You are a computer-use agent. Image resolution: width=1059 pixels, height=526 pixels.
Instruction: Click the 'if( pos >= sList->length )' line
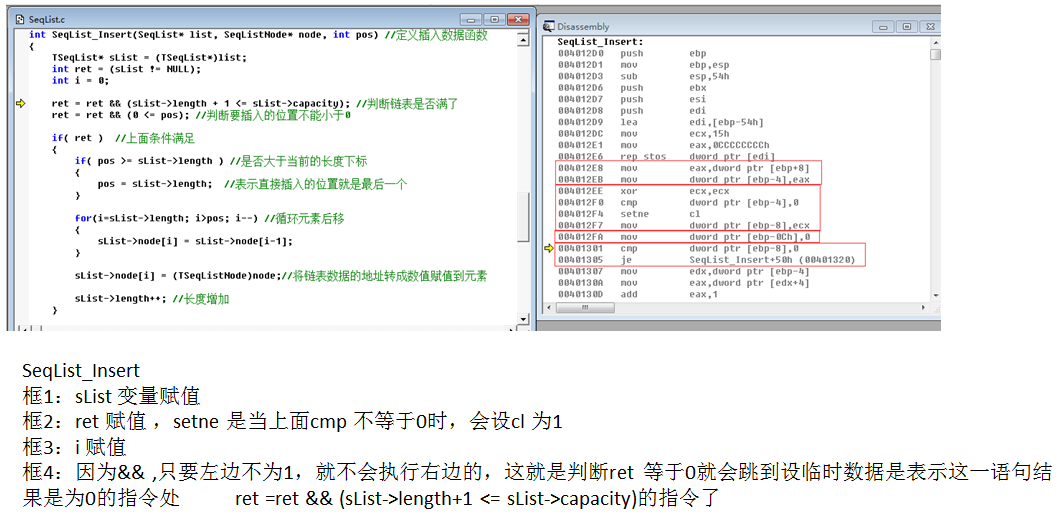point(221,161)
